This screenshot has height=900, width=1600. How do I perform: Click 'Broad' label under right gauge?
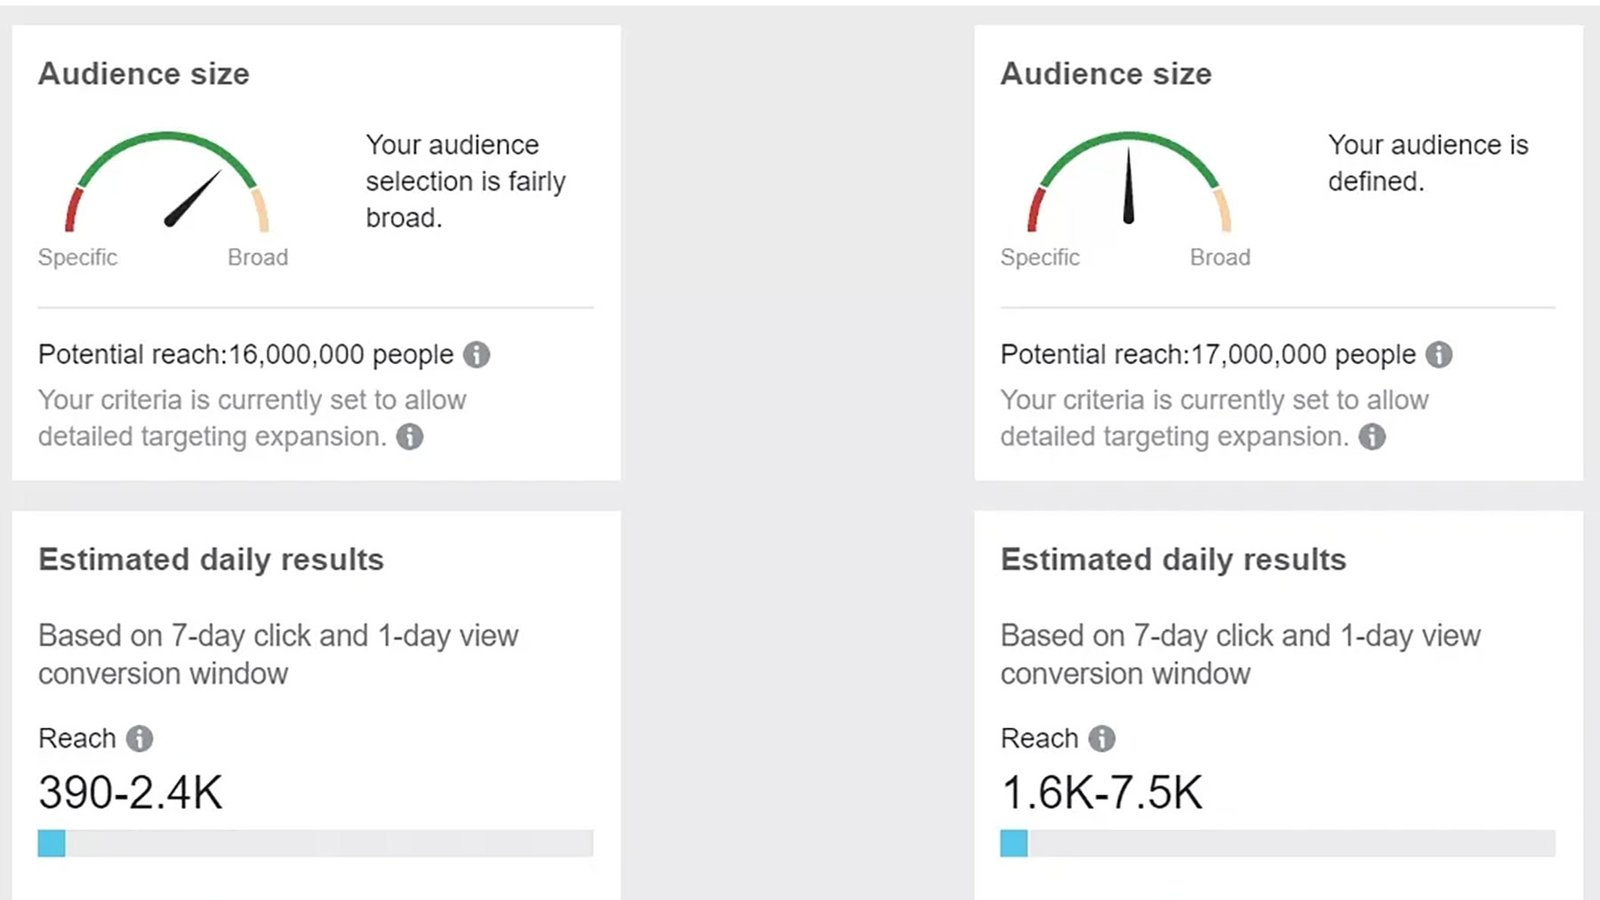click(x=1220, y=258)
